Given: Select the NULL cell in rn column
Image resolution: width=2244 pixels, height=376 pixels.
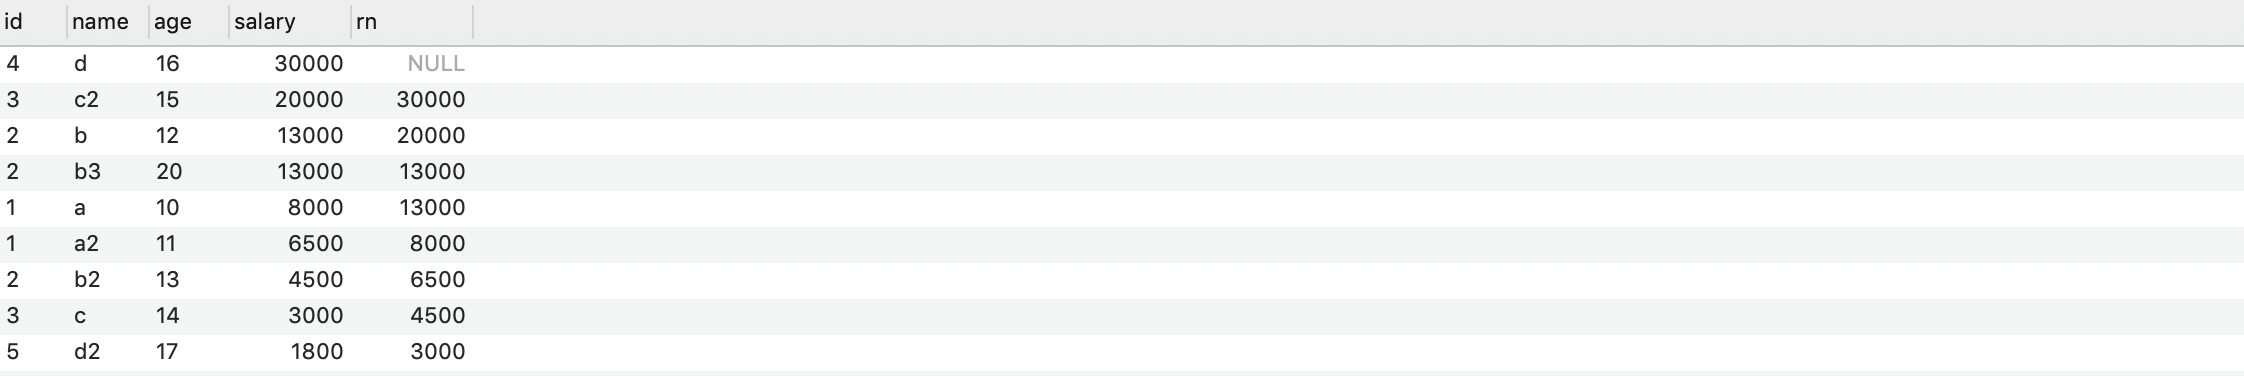Looking at the screenshot, I should point(412,64).
